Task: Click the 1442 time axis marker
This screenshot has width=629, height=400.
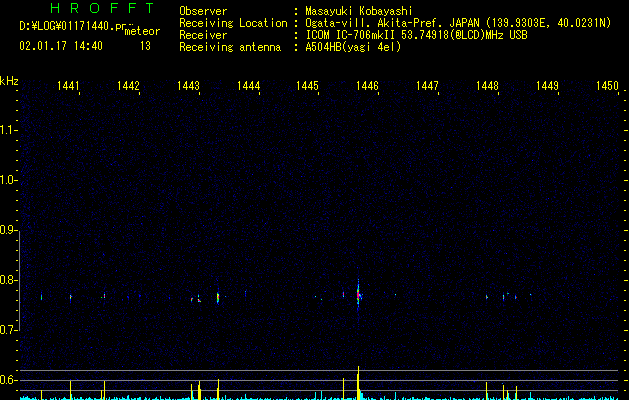Action: 128,86
